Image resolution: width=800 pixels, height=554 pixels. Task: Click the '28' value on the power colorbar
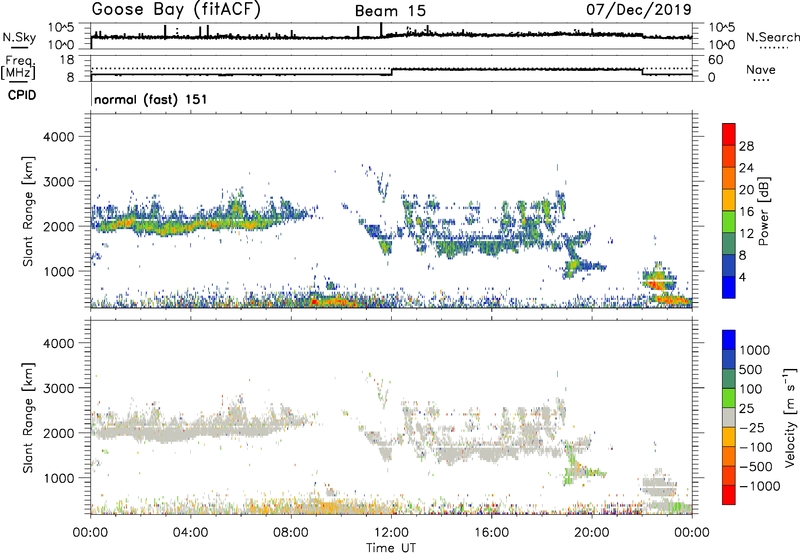click(x=746, y=146)
